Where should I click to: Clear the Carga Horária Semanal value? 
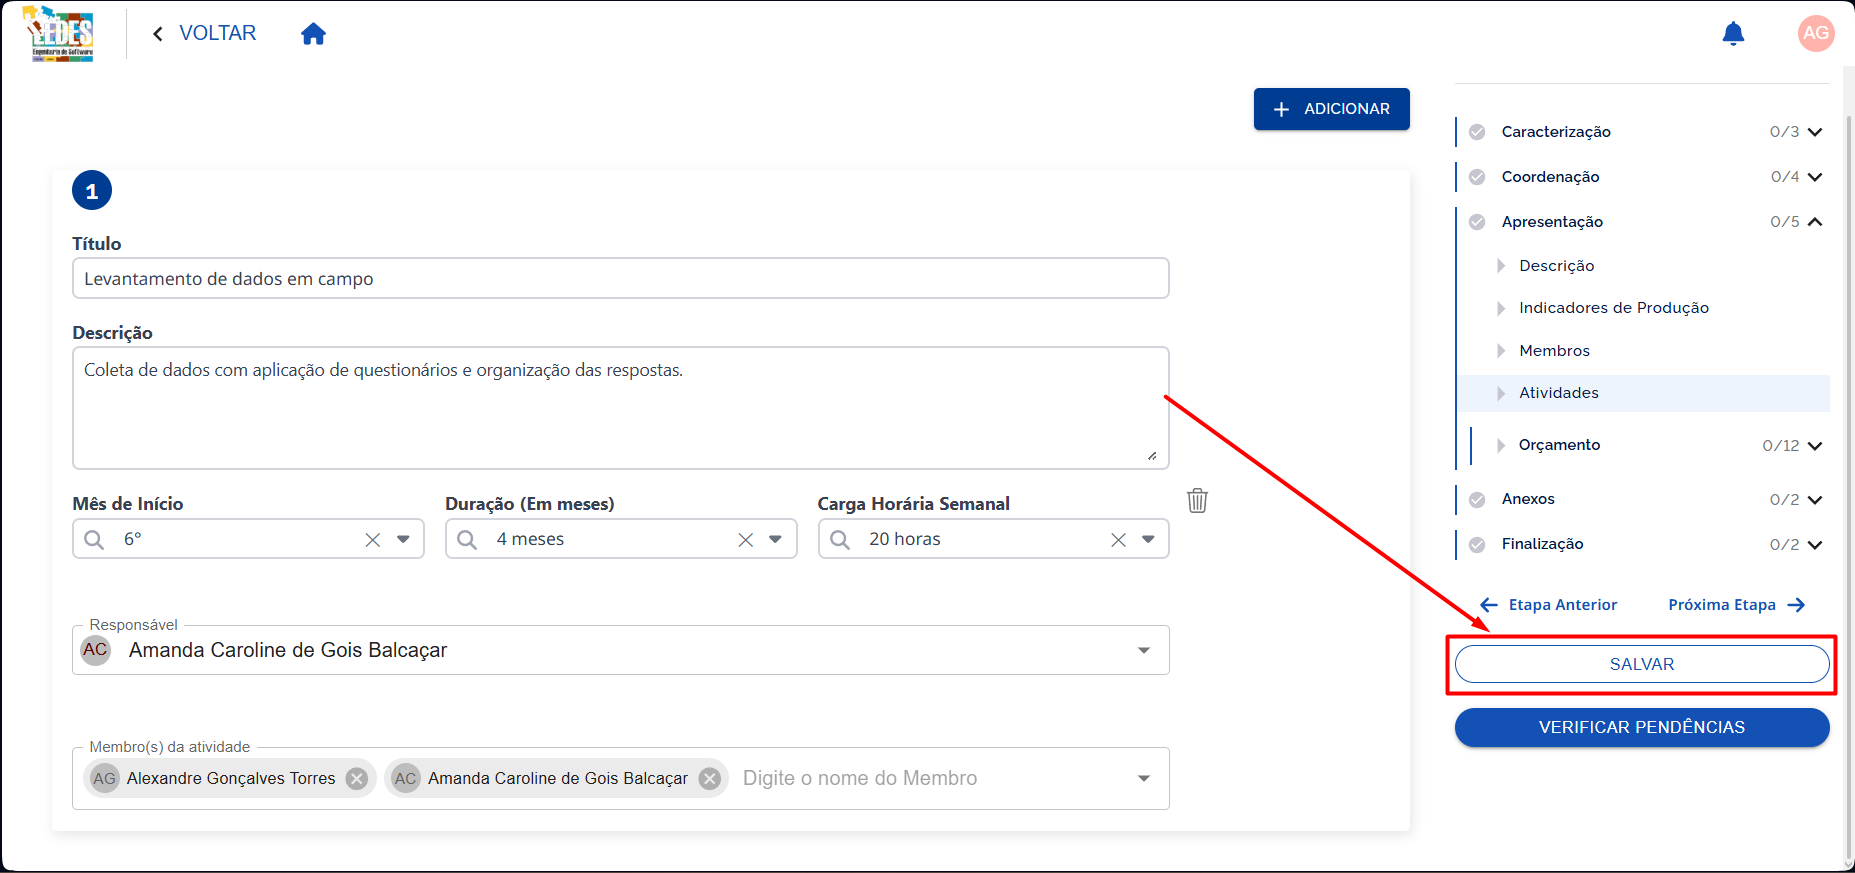pyautogui.click(x=1118, y=540)
